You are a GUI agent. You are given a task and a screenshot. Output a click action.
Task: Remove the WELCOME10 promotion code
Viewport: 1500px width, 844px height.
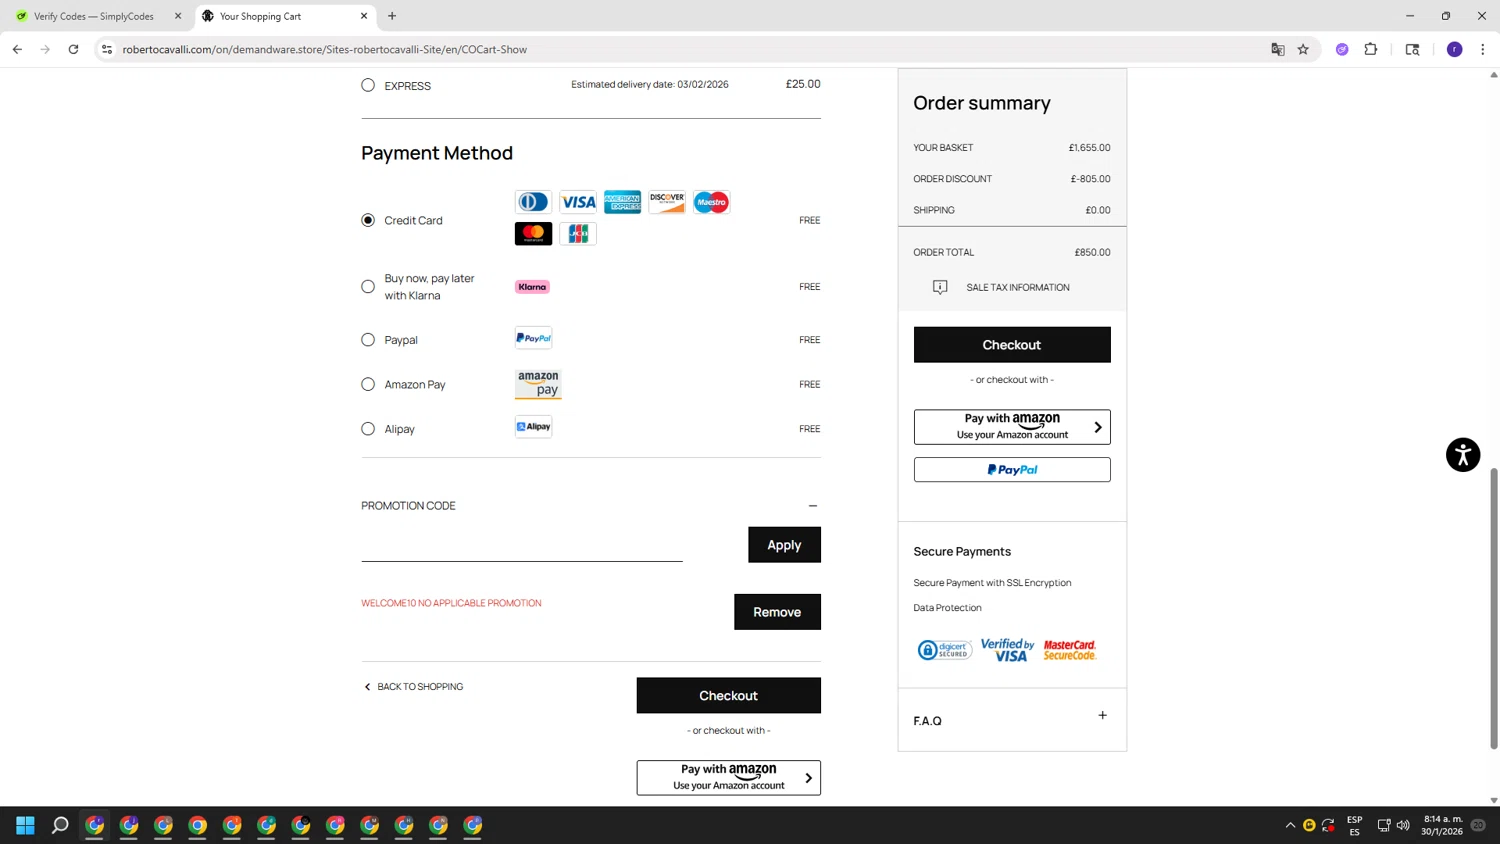point(777,612)
